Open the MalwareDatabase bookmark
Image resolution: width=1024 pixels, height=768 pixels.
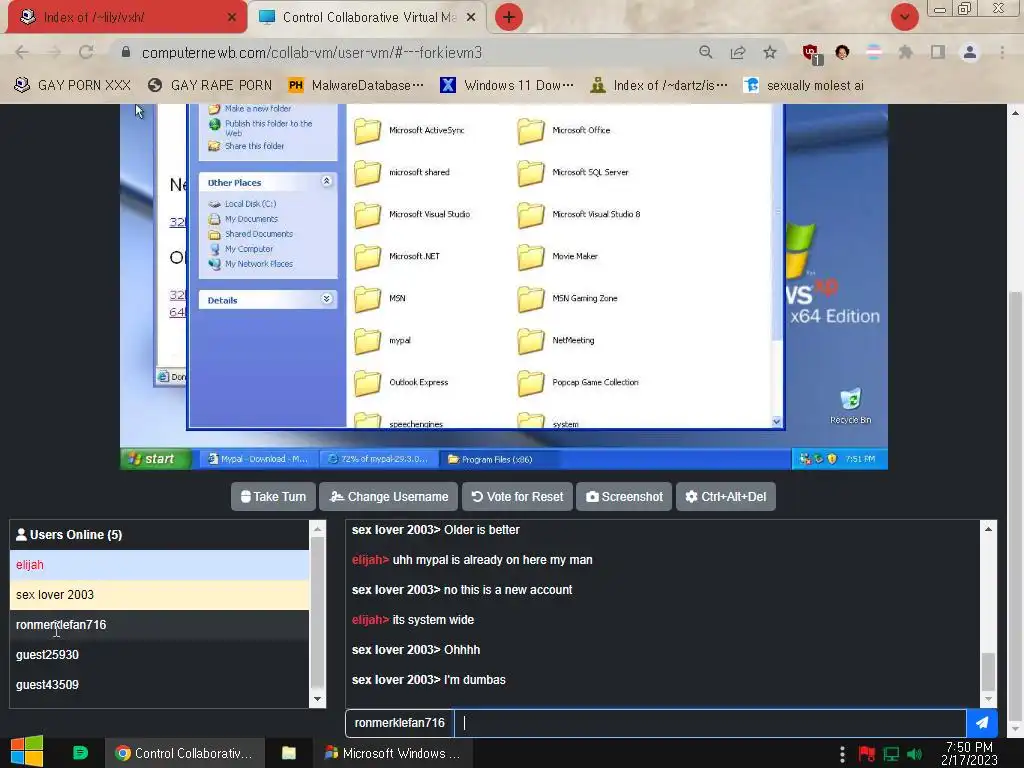[x=356, y=86]
